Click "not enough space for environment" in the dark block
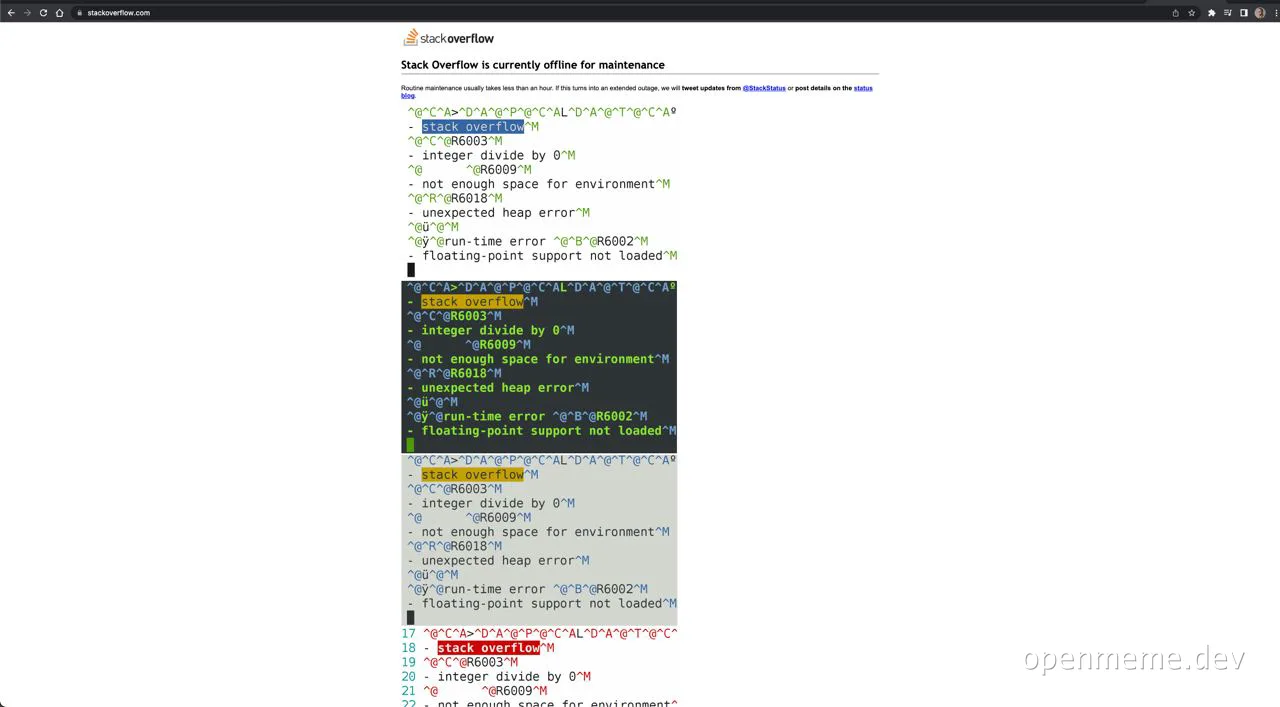The width and height of the screenshot is (1280, 707). click(x=538, y=359)
